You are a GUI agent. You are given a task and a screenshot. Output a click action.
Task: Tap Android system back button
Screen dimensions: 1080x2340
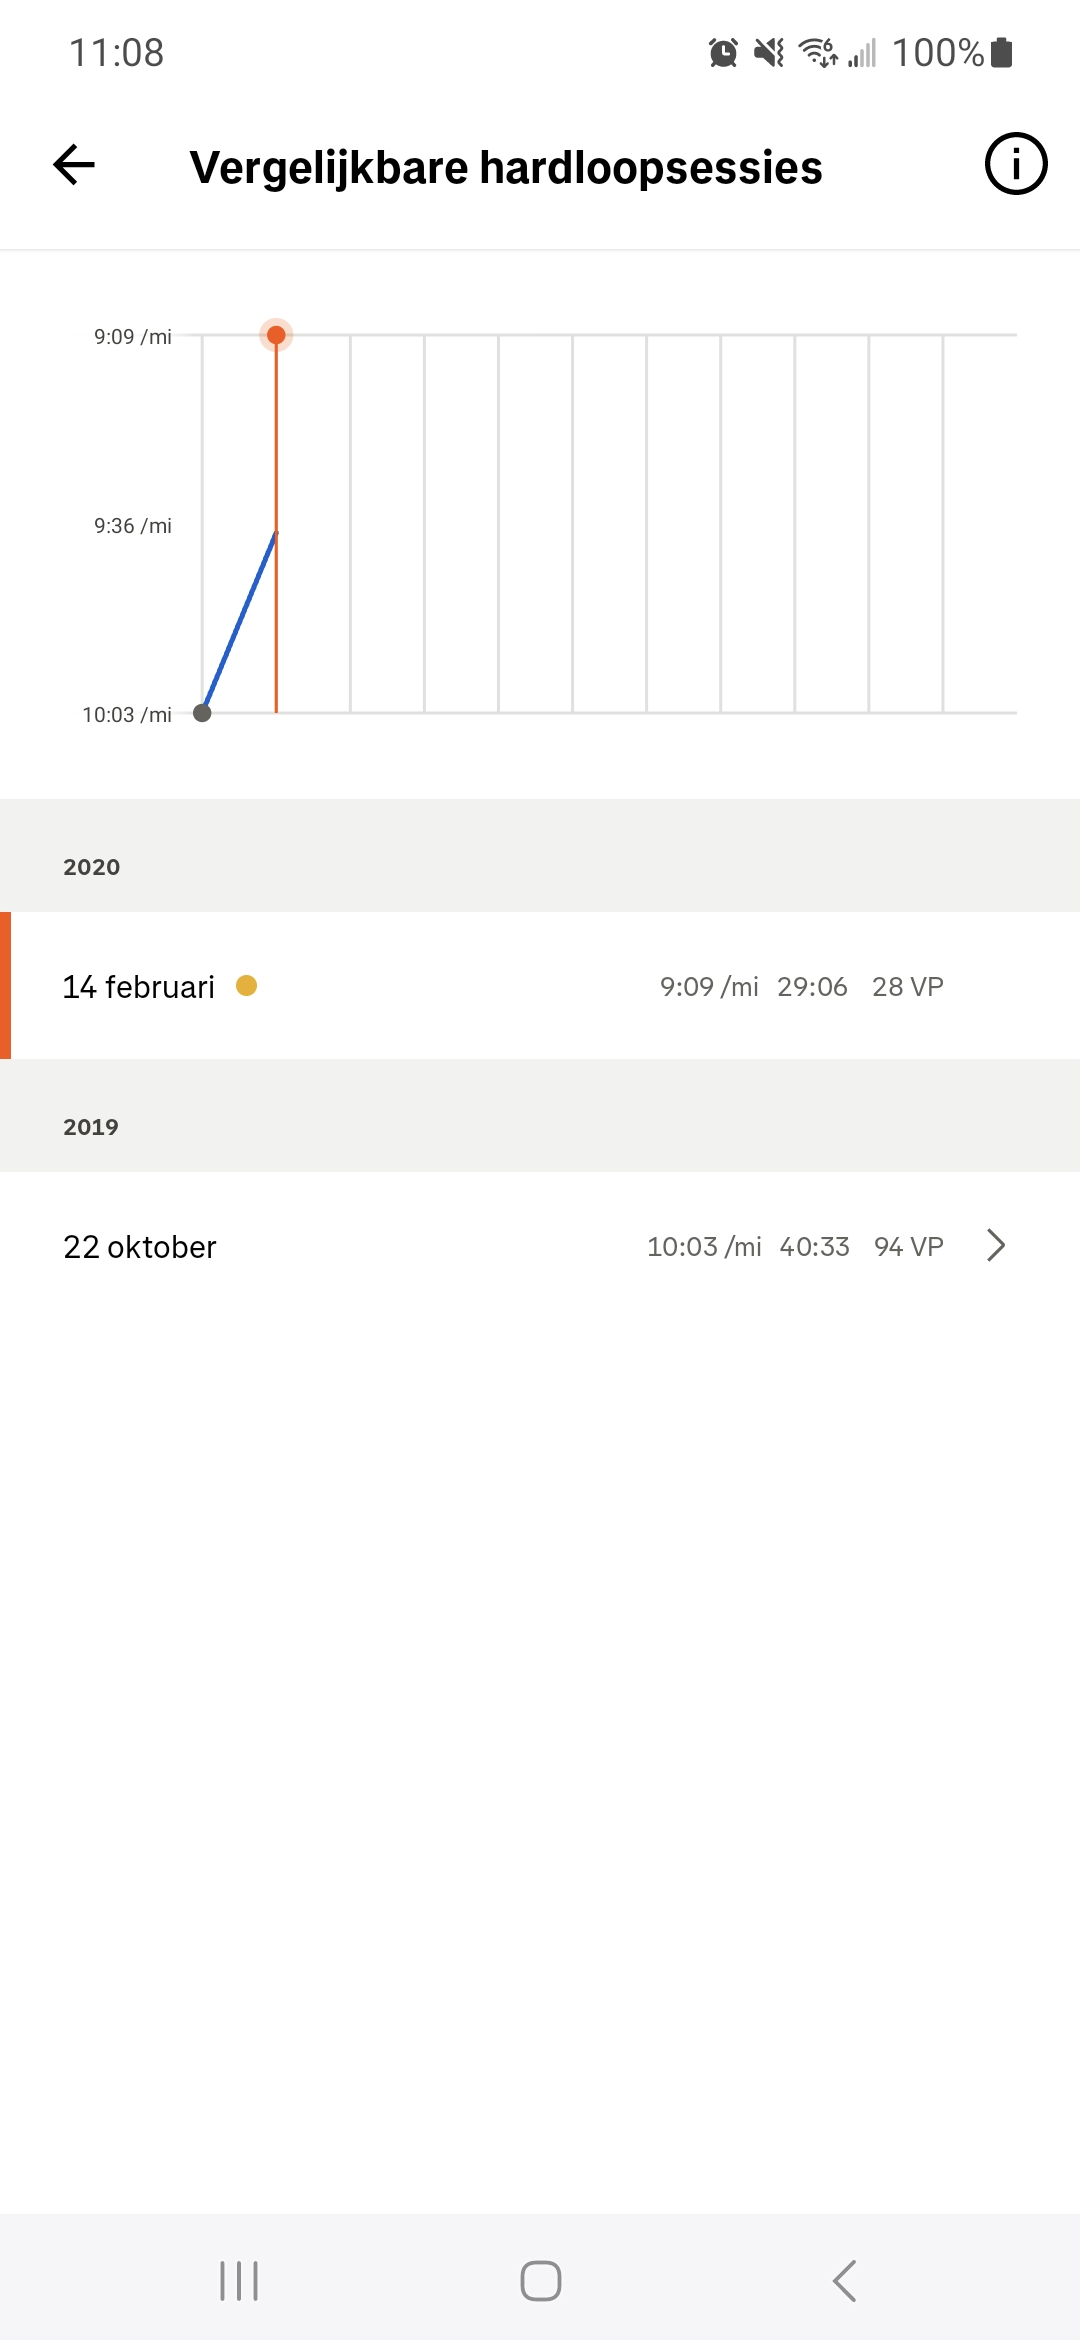(845, 2281)
